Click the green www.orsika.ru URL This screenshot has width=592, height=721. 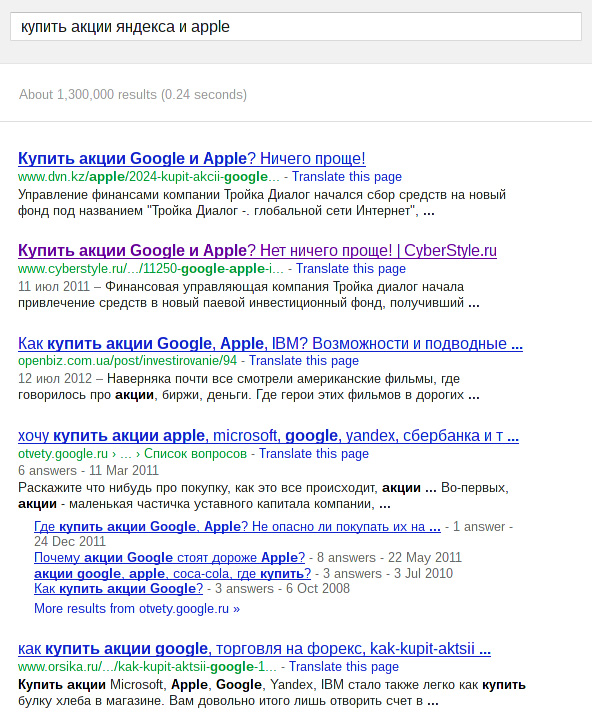click(147, 667)
